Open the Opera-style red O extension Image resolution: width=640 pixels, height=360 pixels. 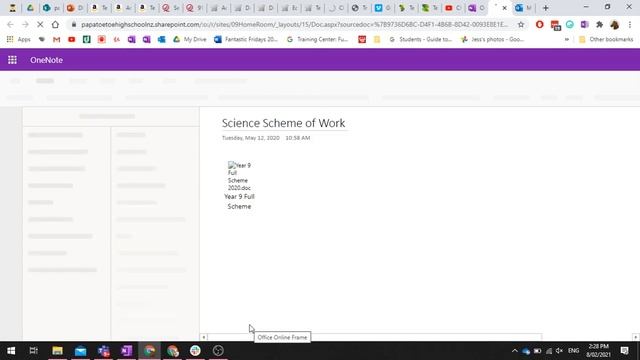click(x=540, y=24)
